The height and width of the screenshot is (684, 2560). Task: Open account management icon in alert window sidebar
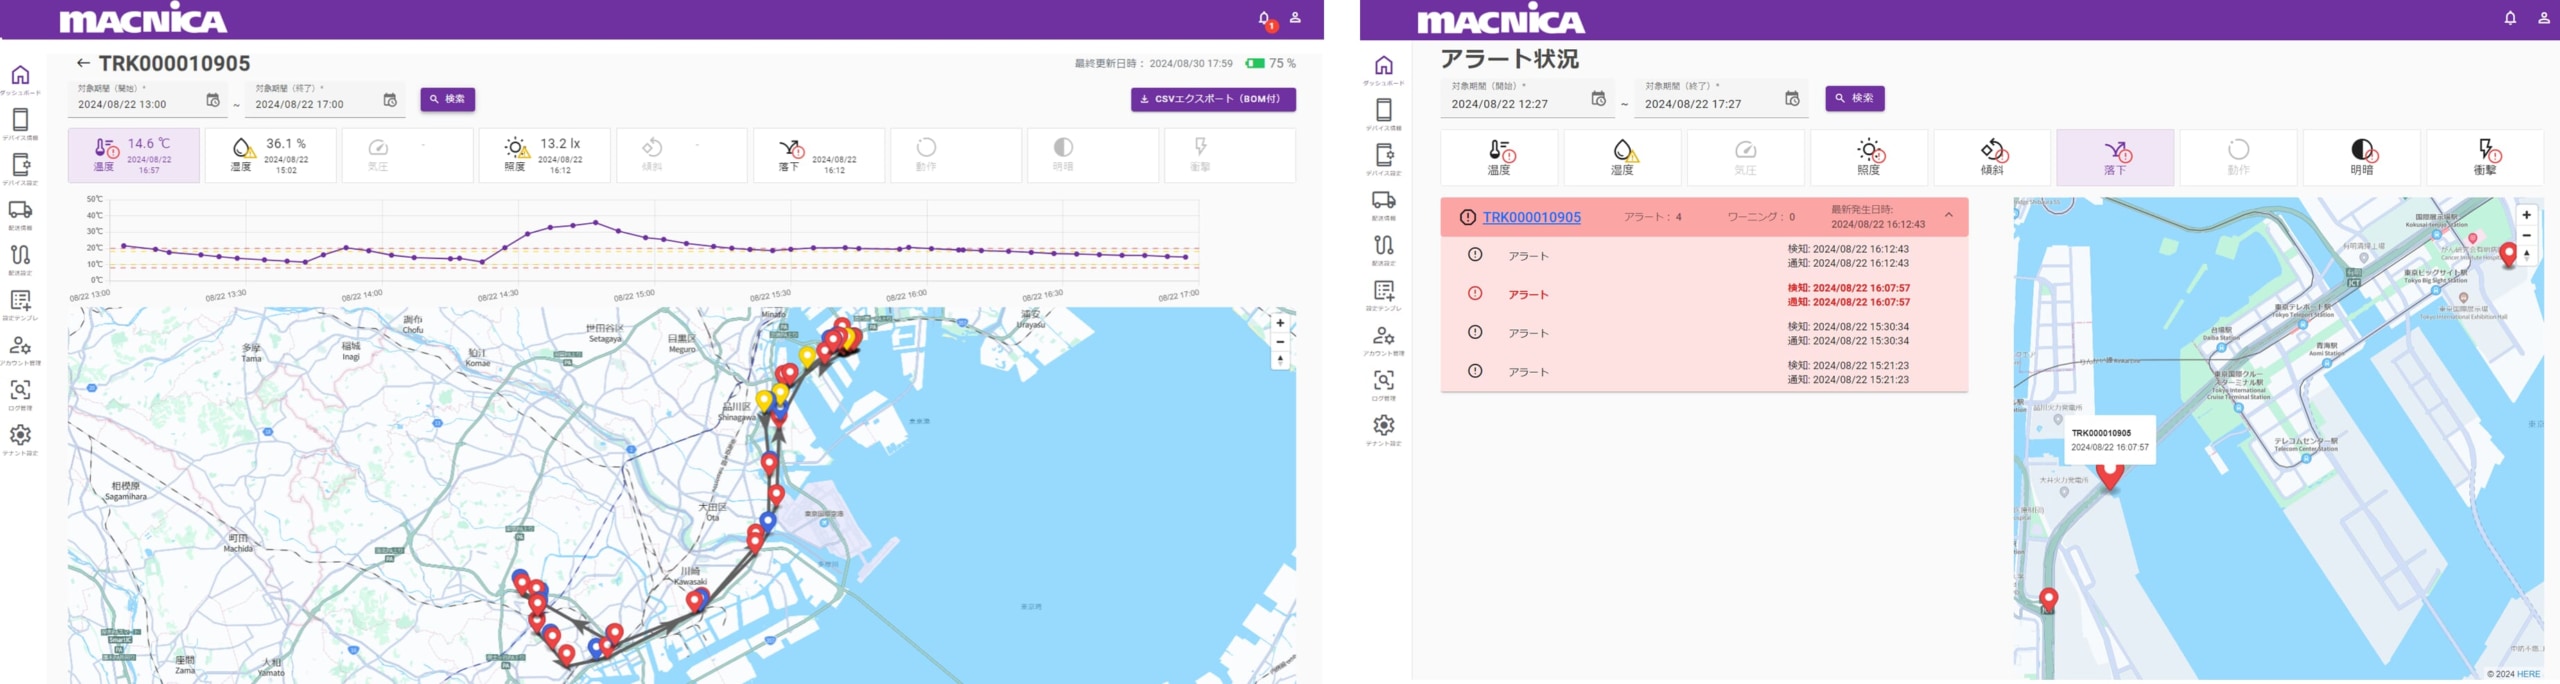[1384, 336]
